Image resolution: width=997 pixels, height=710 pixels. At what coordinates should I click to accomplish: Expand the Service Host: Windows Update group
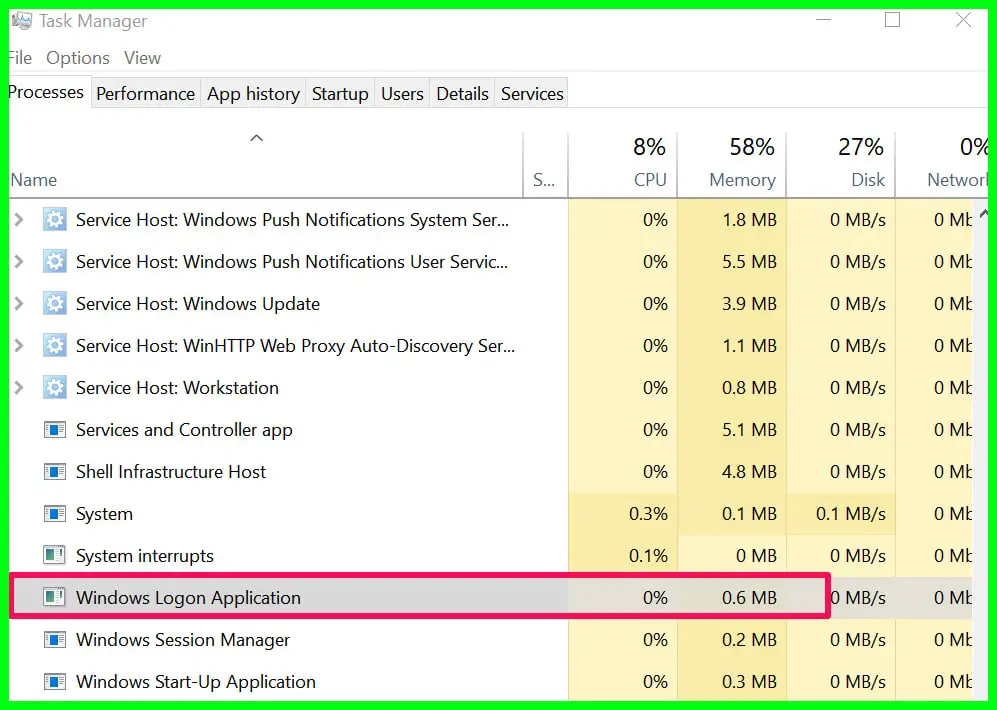coord(19,303)
